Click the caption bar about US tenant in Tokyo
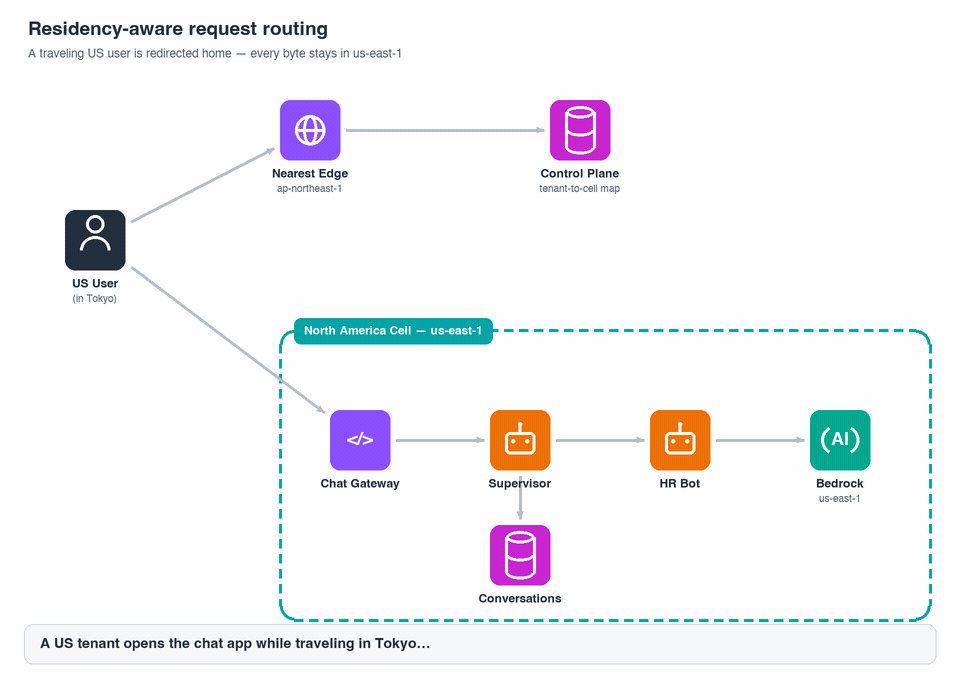The image size is (960, 680). (480, 644)
